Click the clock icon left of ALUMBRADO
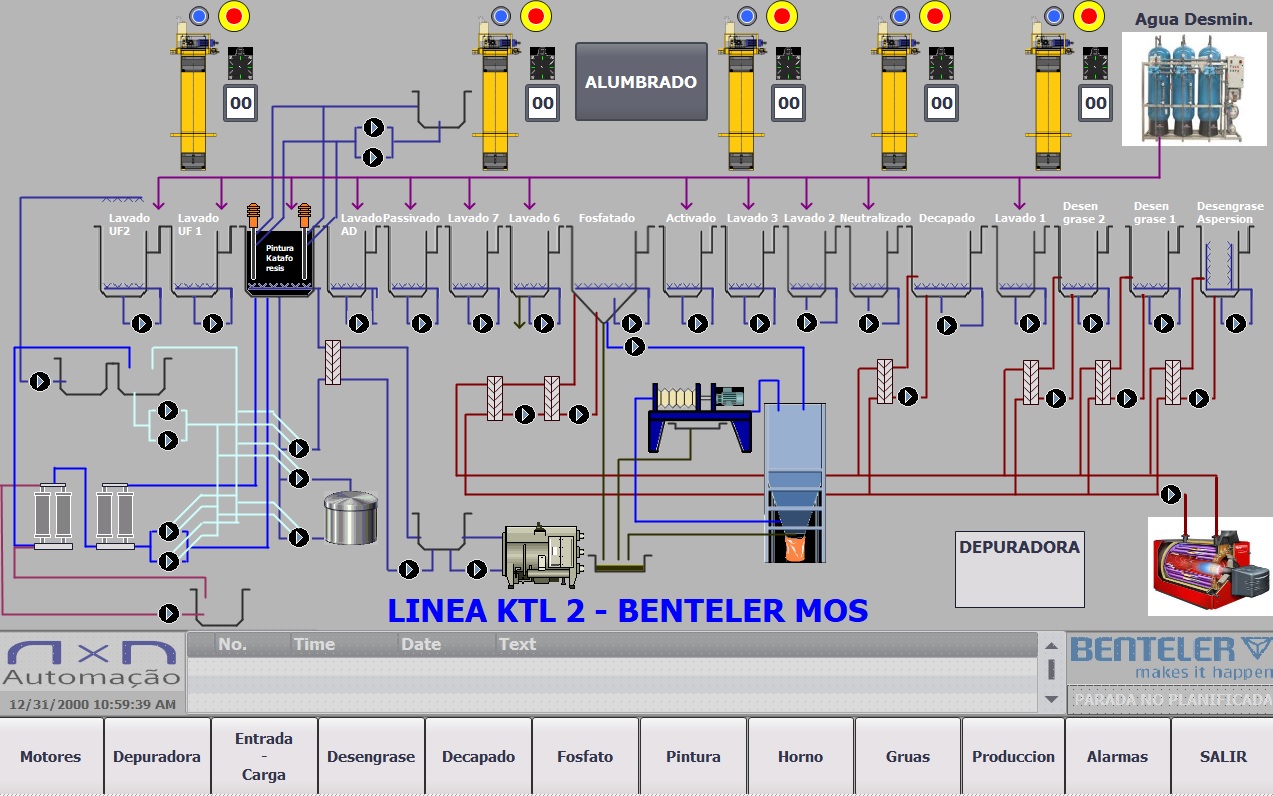The image size is (1273, 796). pos(542,65)
